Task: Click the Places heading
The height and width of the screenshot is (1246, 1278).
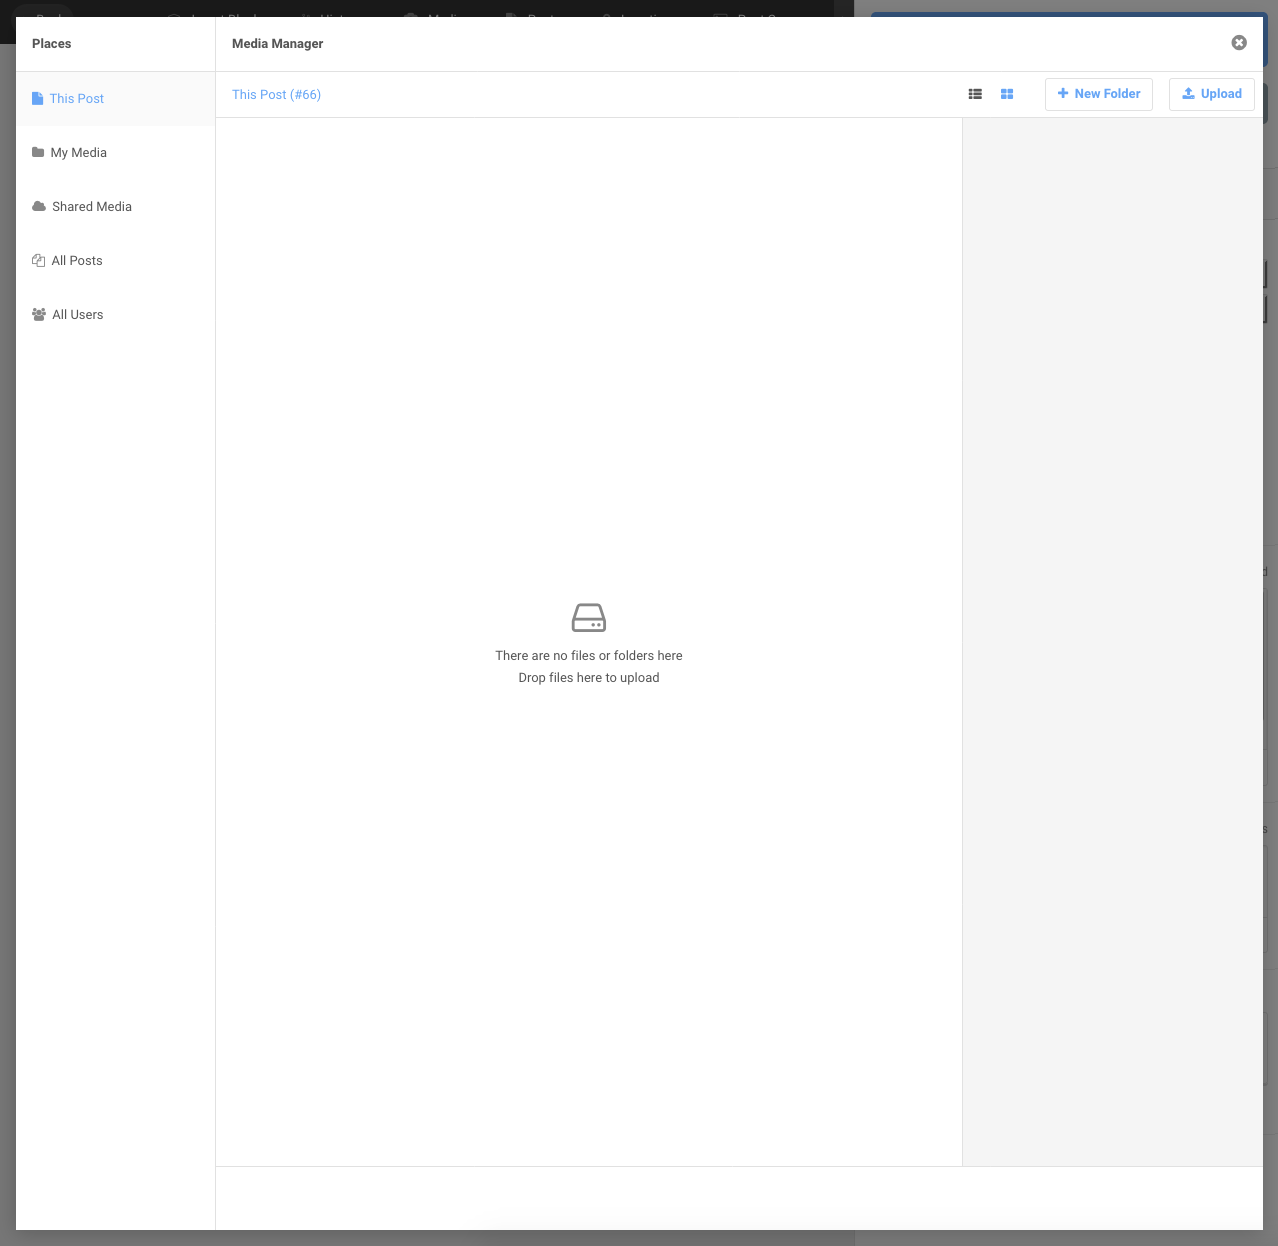Action: [x=52, y=44]
